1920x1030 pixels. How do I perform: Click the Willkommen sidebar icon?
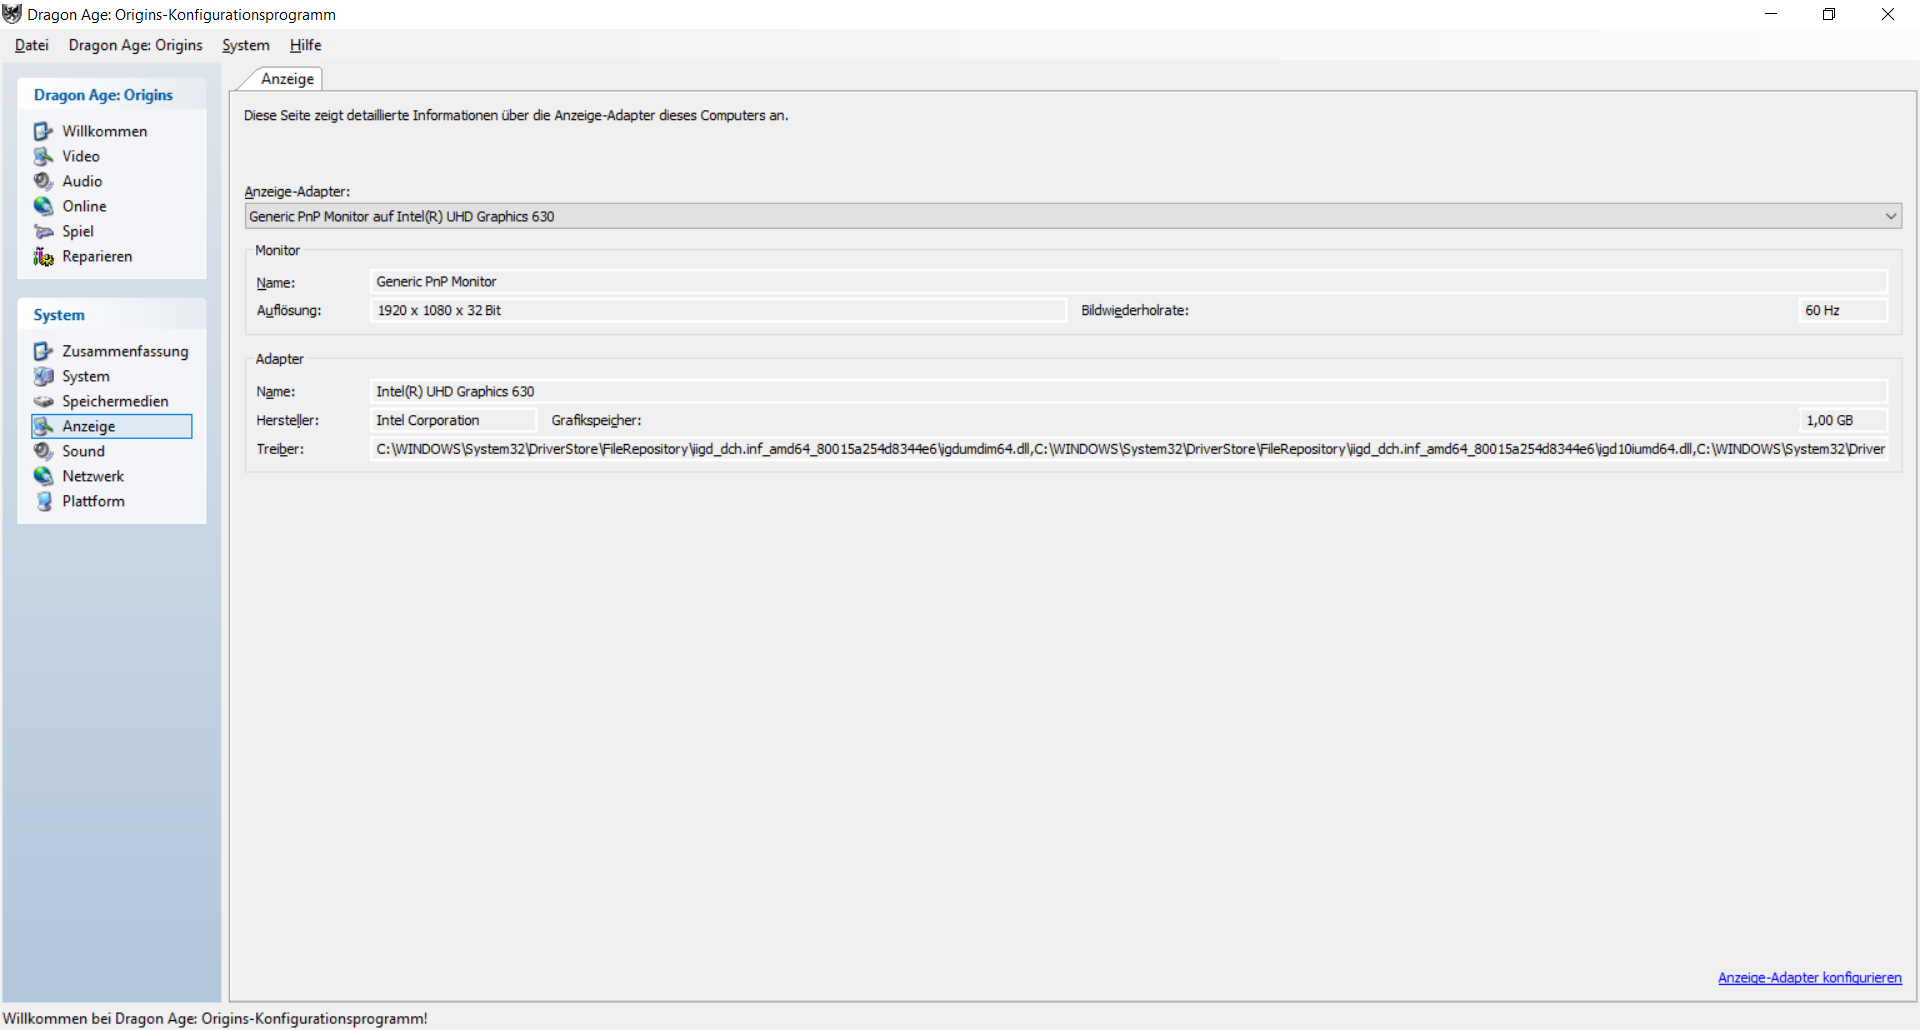[43, 131]
